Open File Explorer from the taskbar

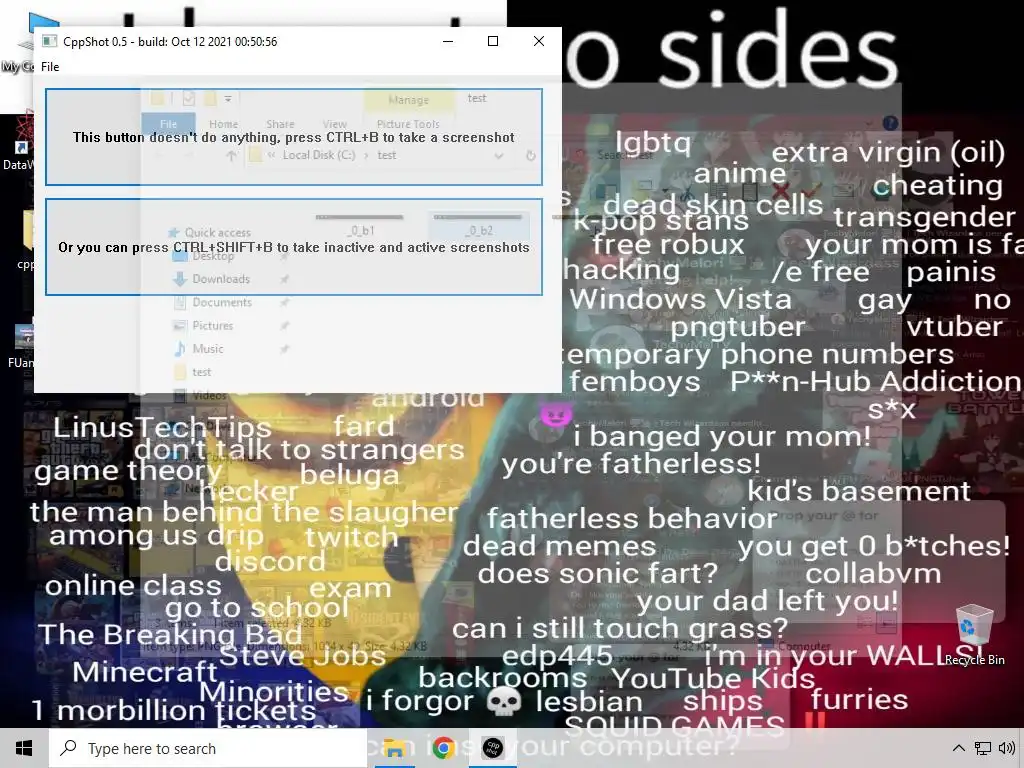tap(394, 748)
